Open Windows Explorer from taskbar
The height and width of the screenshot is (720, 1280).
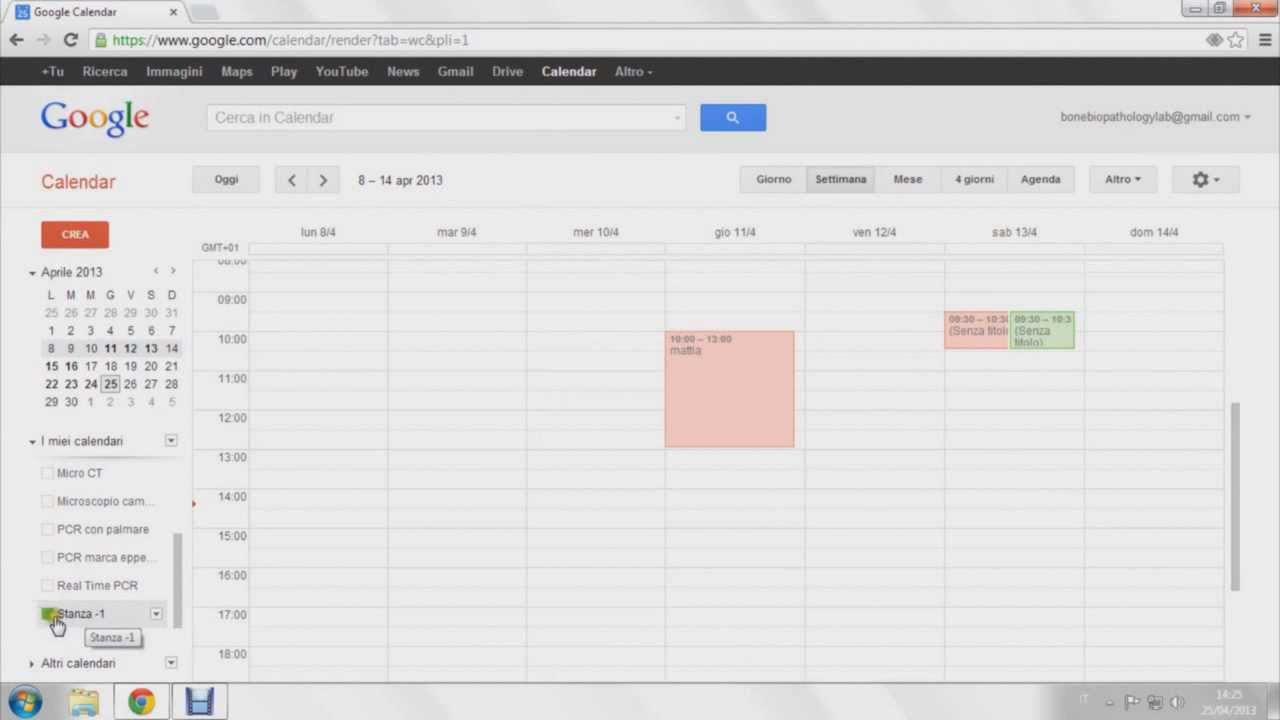pyautogui.click(x=84, y=701)
